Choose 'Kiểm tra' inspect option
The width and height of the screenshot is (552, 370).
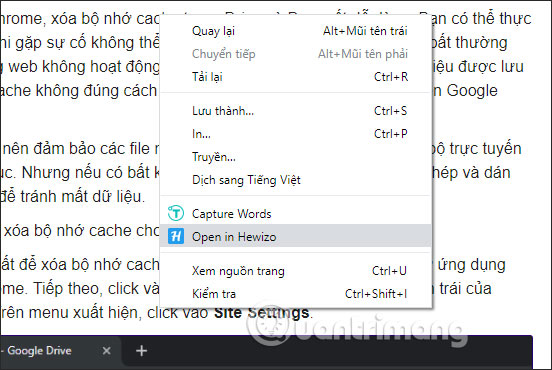(x=295, y=294)
